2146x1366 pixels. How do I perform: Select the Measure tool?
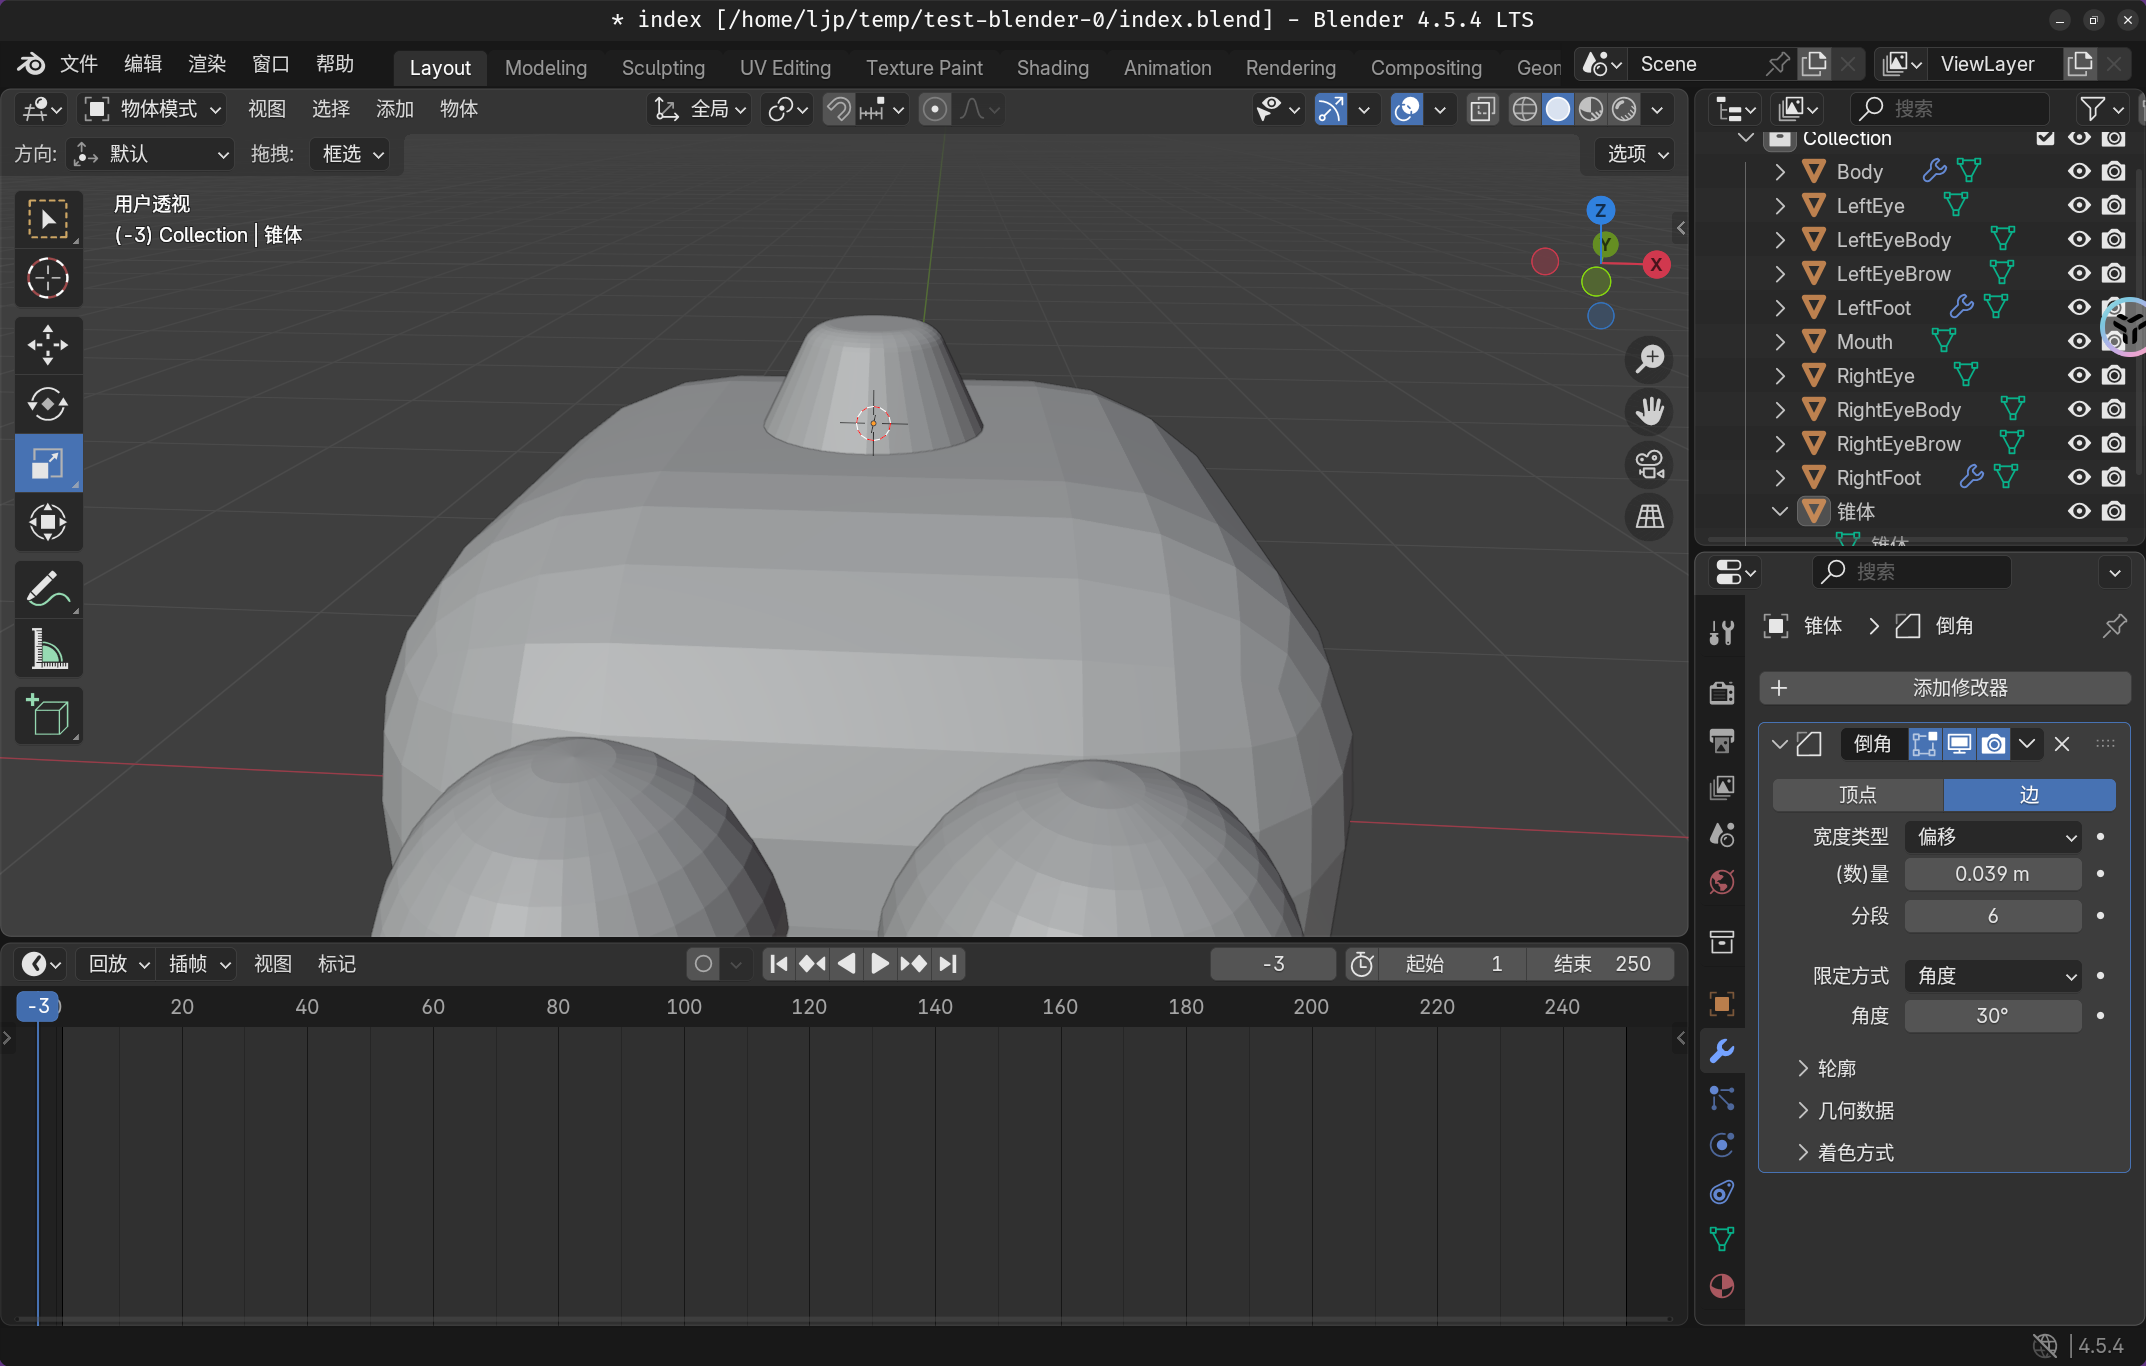(47, 650)
